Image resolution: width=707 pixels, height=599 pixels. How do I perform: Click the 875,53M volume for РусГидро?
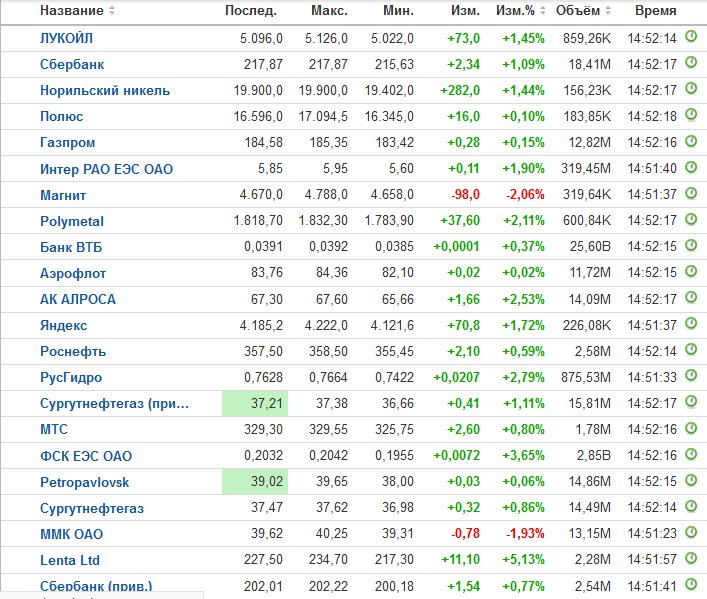point(586,377)
